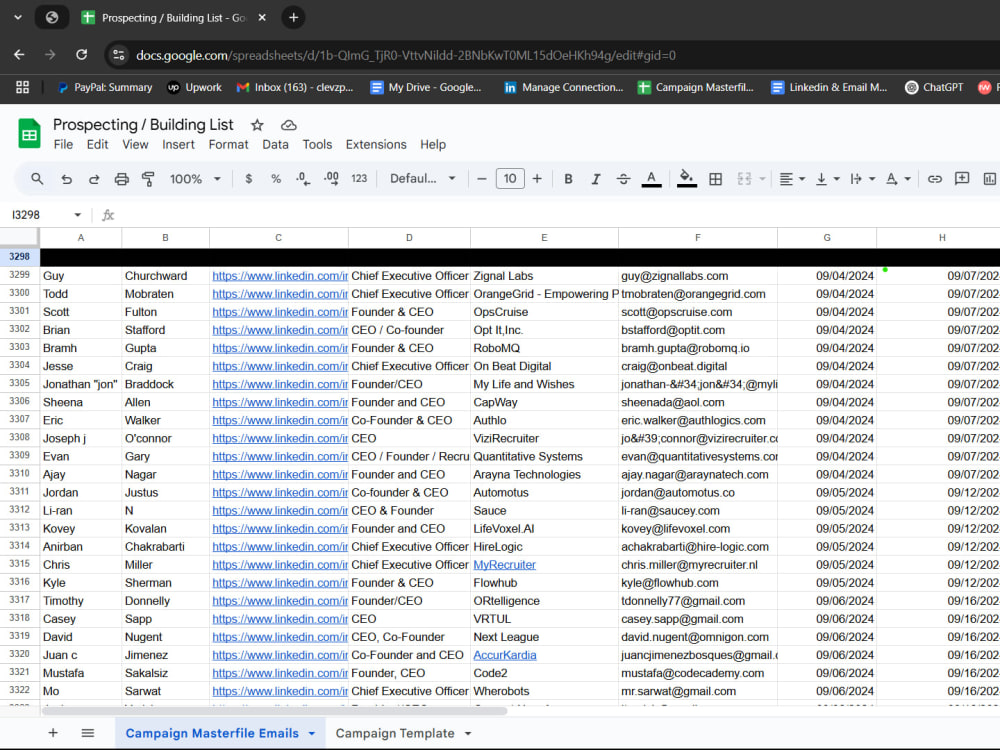This screenshot has width=1000, height=750.
Task: Go back in browser
Action: [x=19, y=55]
